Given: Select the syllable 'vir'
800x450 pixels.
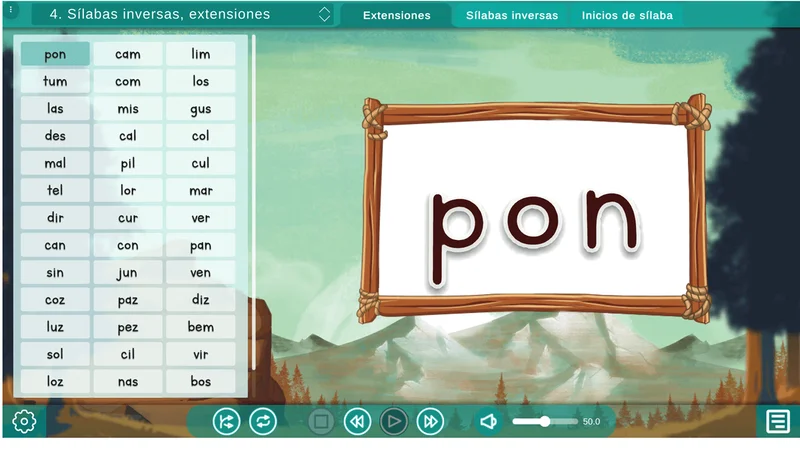Looking at the screenshot, I should pyautogui.click(x=201, y=354).
